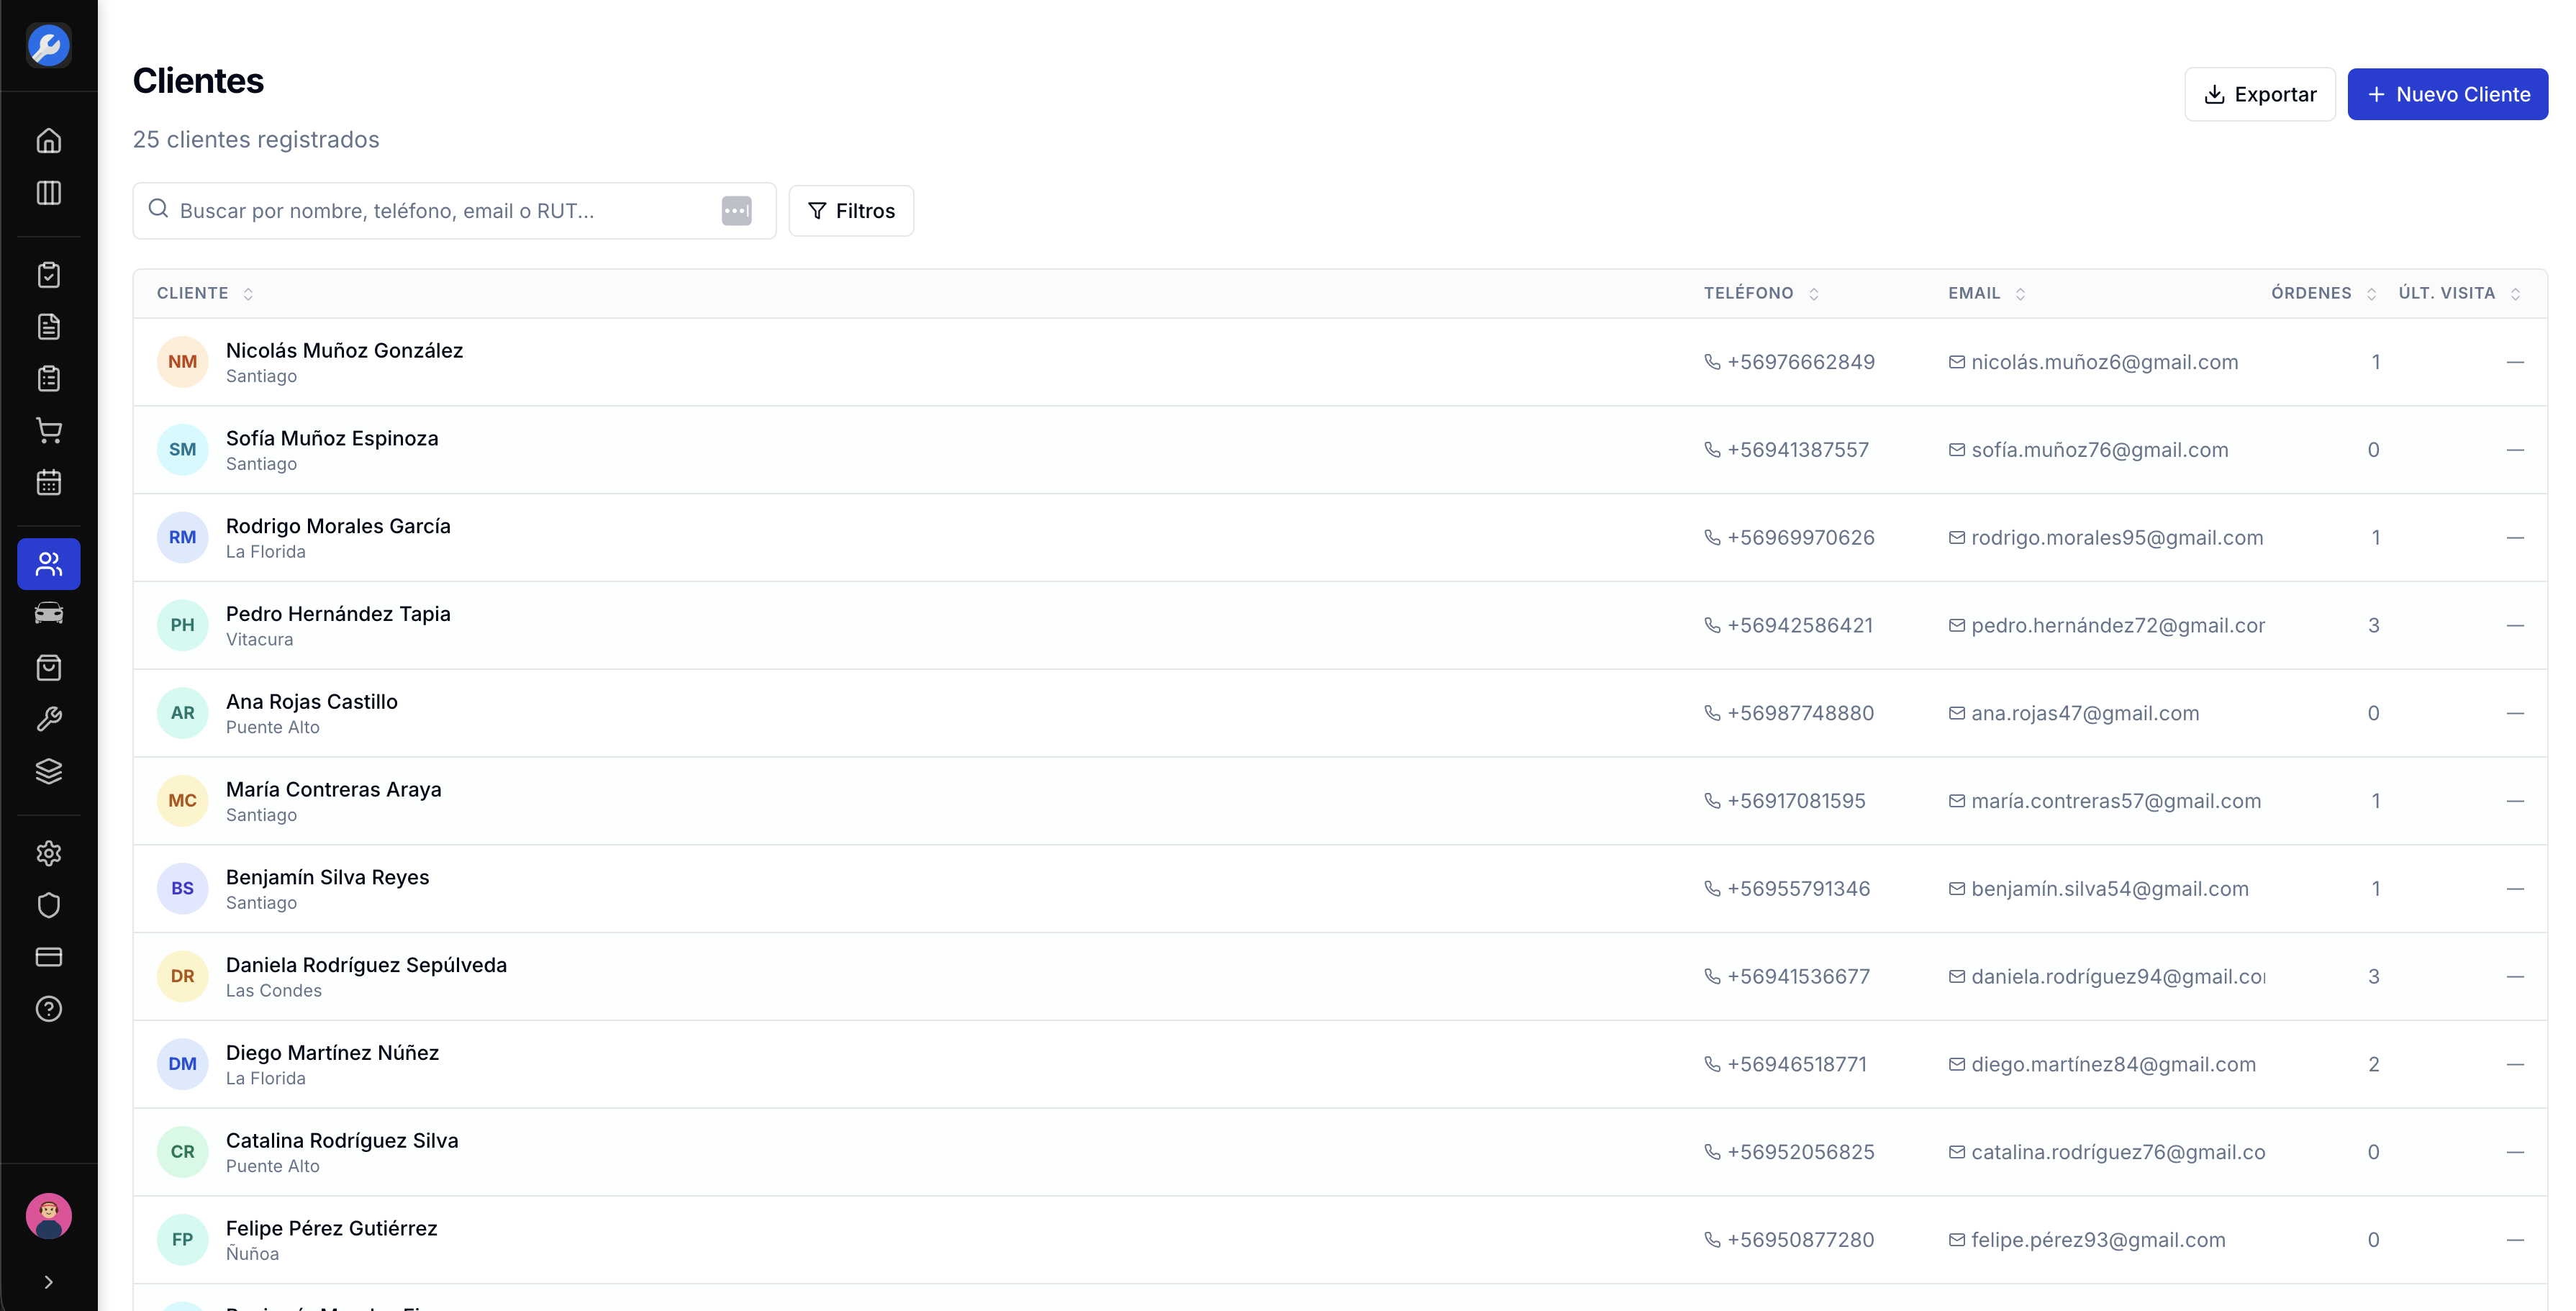Image resolution: width=2576 pixels, height=1311 pixels.
Task: Open the help question mark icon
Action: 48,1009
